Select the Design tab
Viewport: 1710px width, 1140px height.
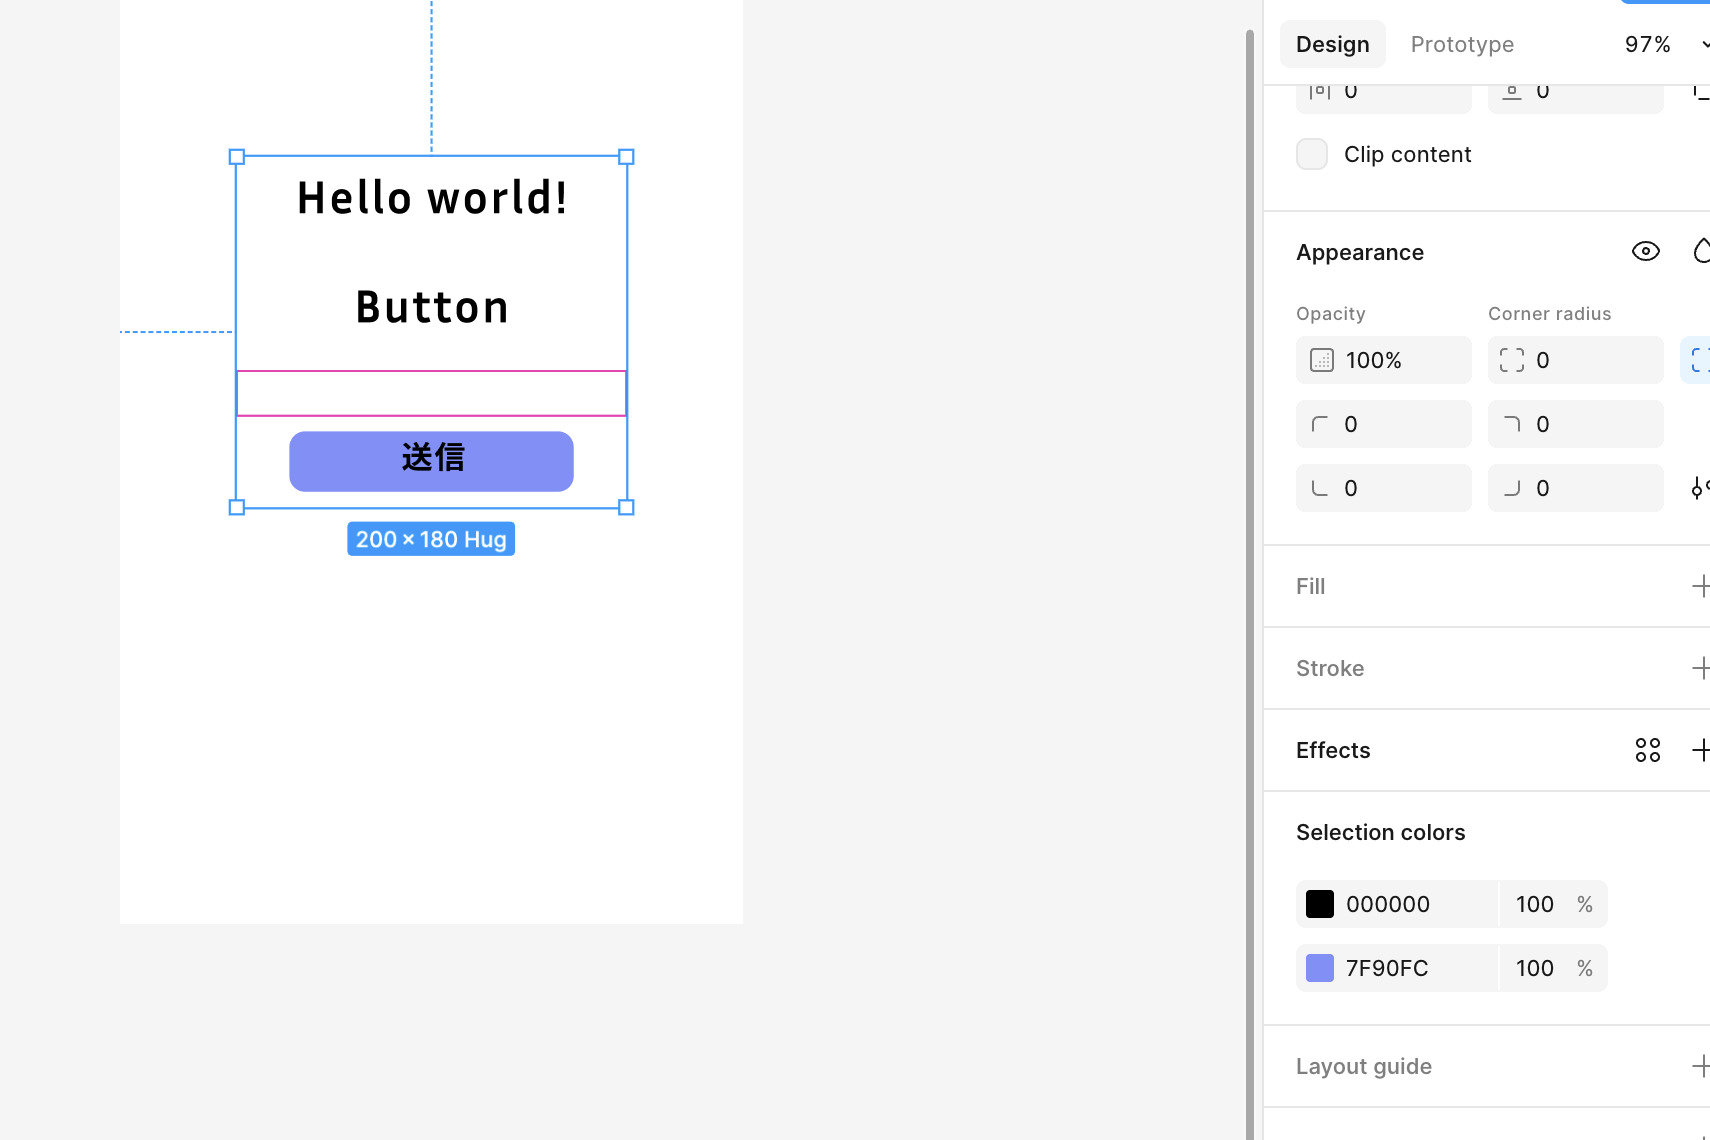pos(1332,44)
